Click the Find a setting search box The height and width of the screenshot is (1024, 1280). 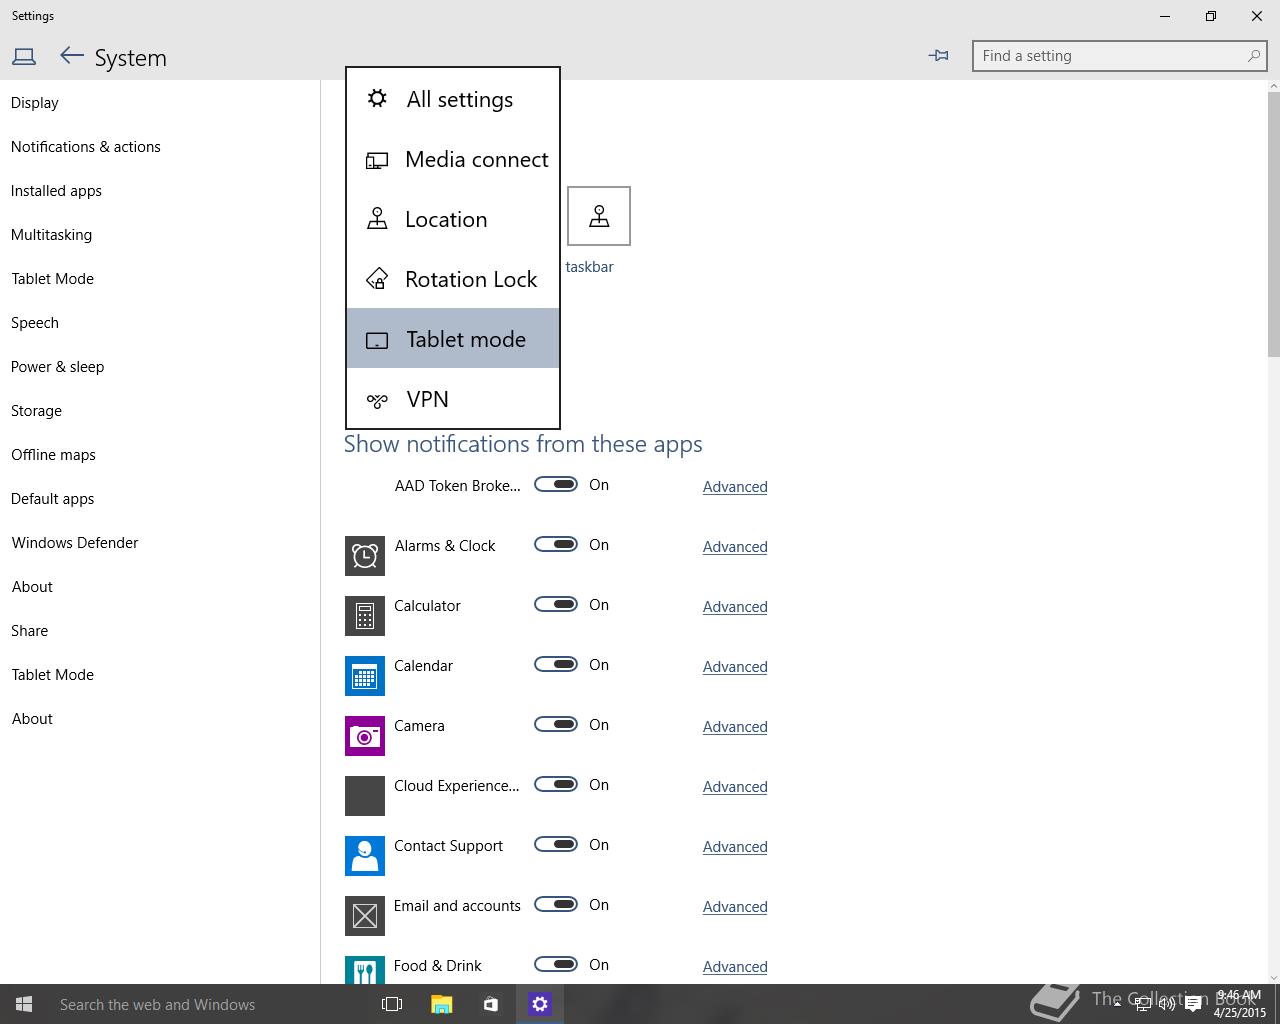point(1110,56)
